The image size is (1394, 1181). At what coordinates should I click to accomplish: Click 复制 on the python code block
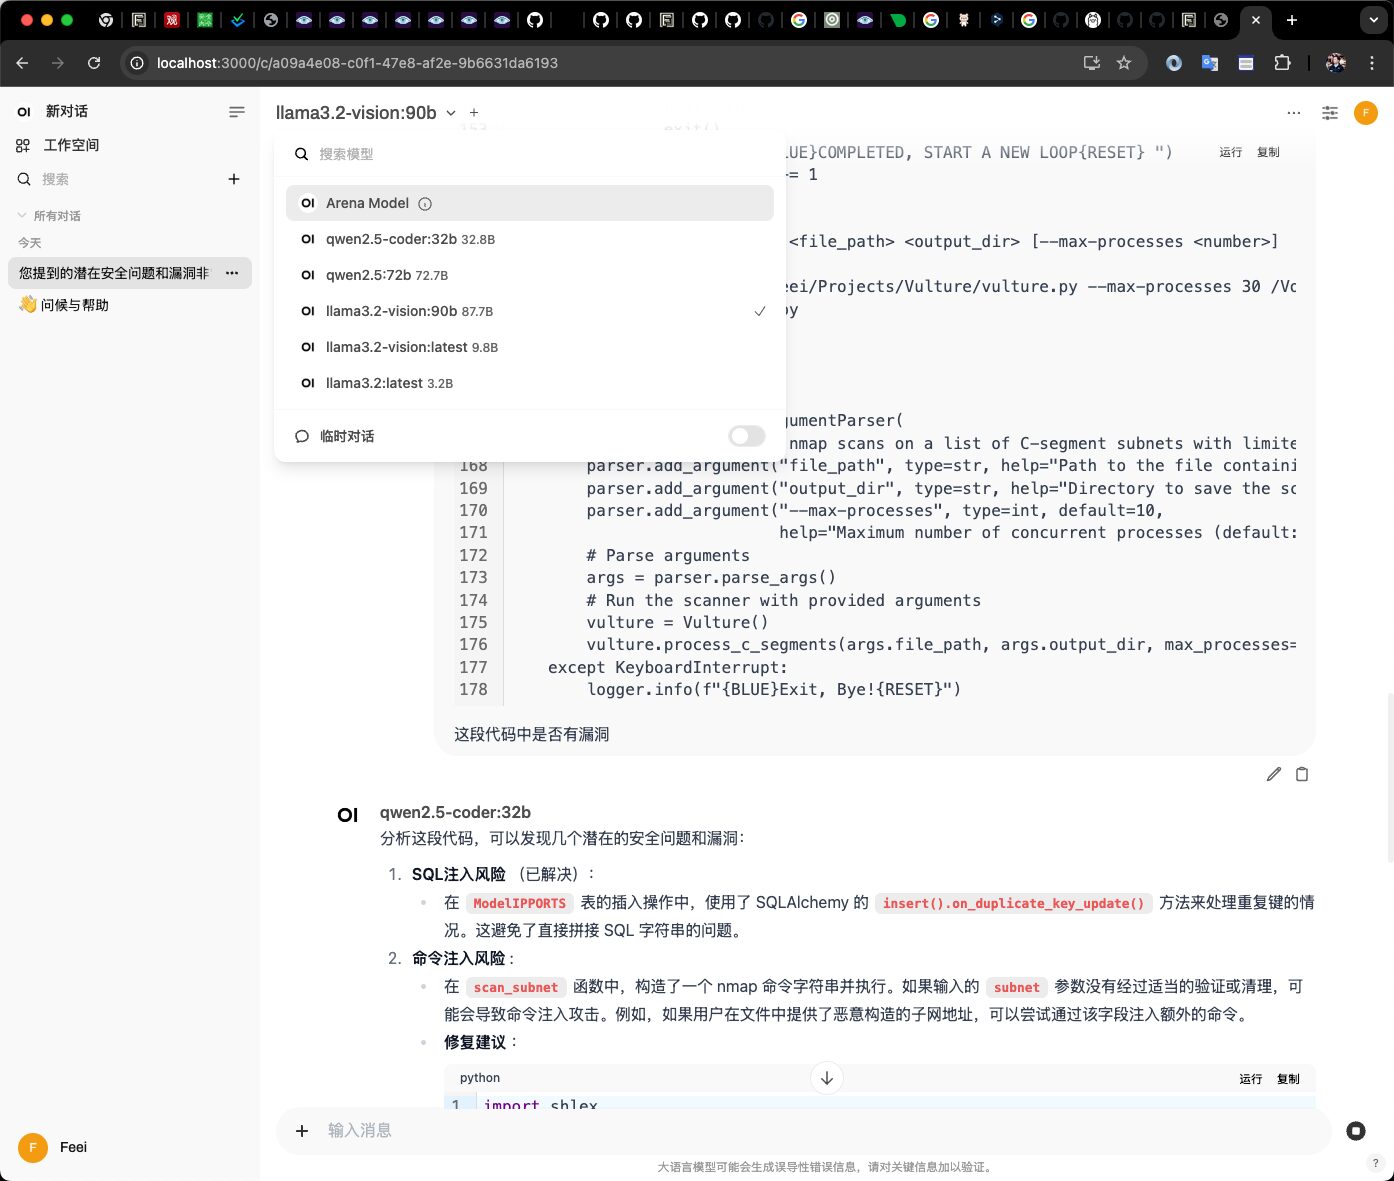[1288, 1079]
